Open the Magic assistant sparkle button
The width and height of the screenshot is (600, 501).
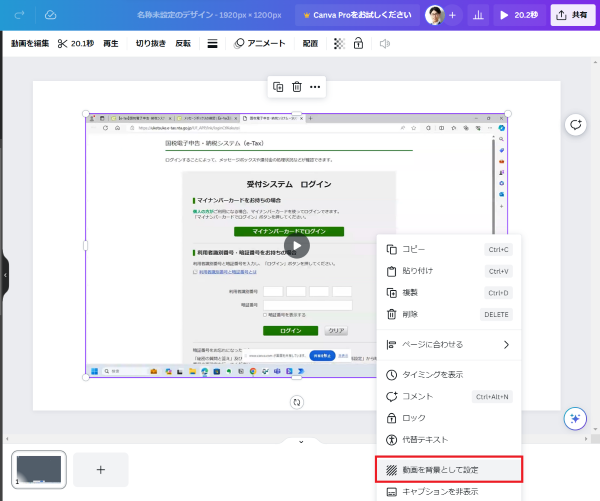575,419
